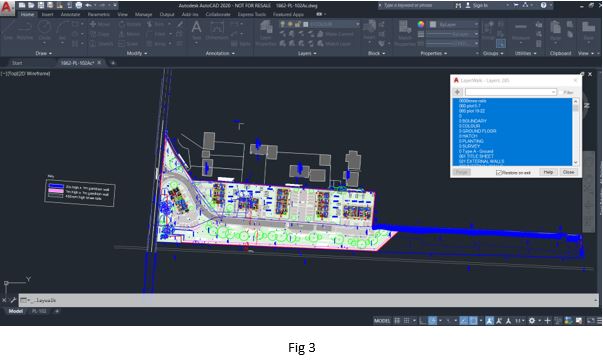Viewport: 603px width, 360px height.
Task: Click Help question mark icon
Action: 543,5
